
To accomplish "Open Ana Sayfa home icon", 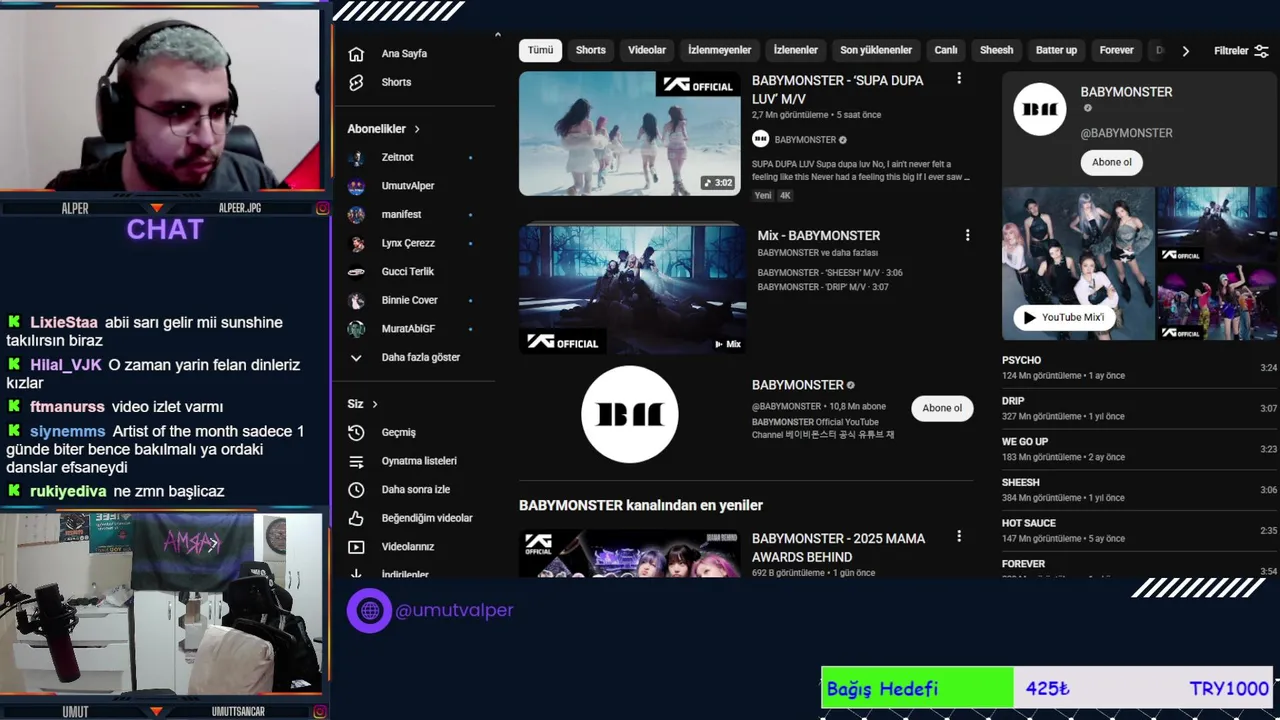I will 356,54.
